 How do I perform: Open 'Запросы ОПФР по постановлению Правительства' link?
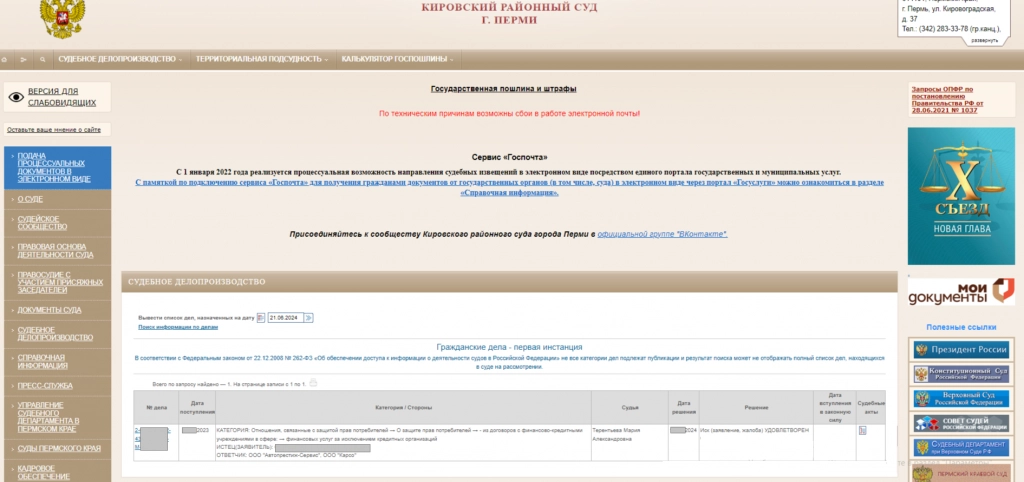tap(948, 100)
